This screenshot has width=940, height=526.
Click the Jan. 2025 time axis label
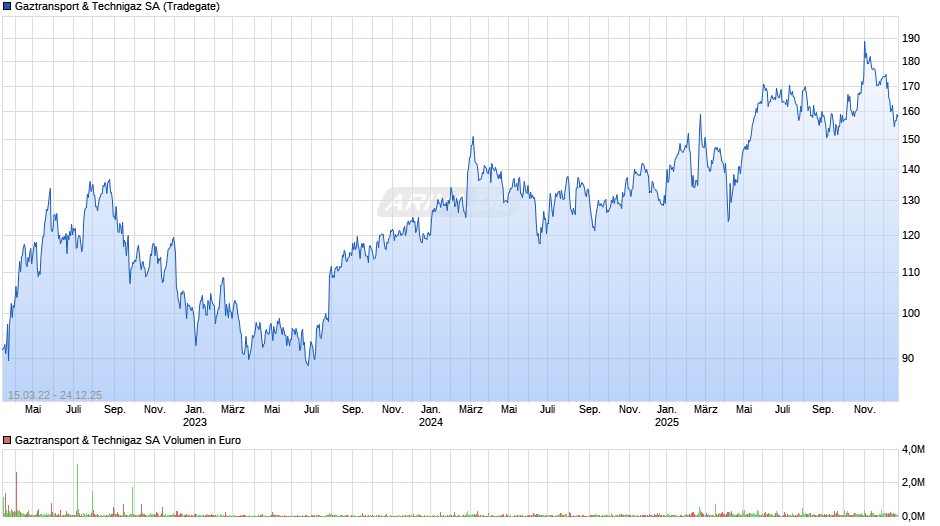(x=667, y=416)
